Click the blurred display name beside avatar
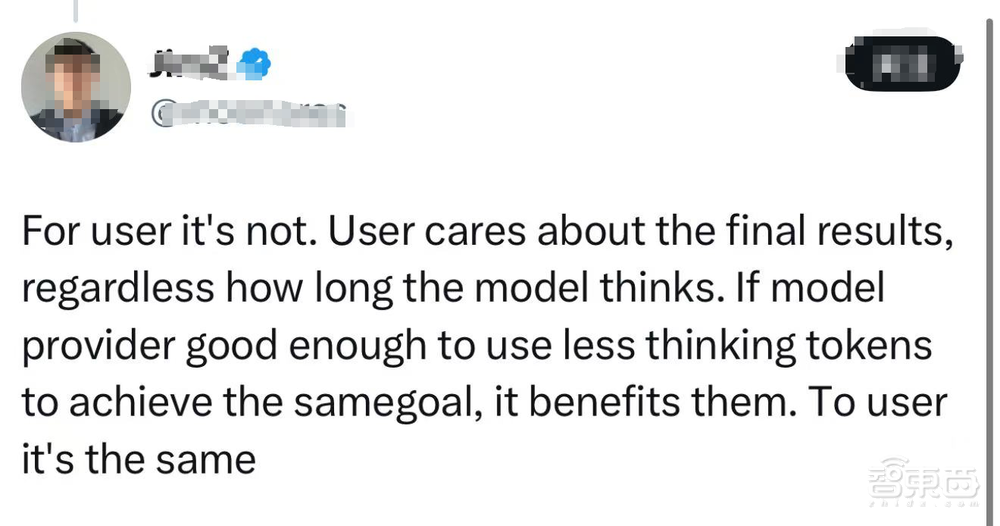Screen dimensions: 1000x526 [x=192, y=66]
